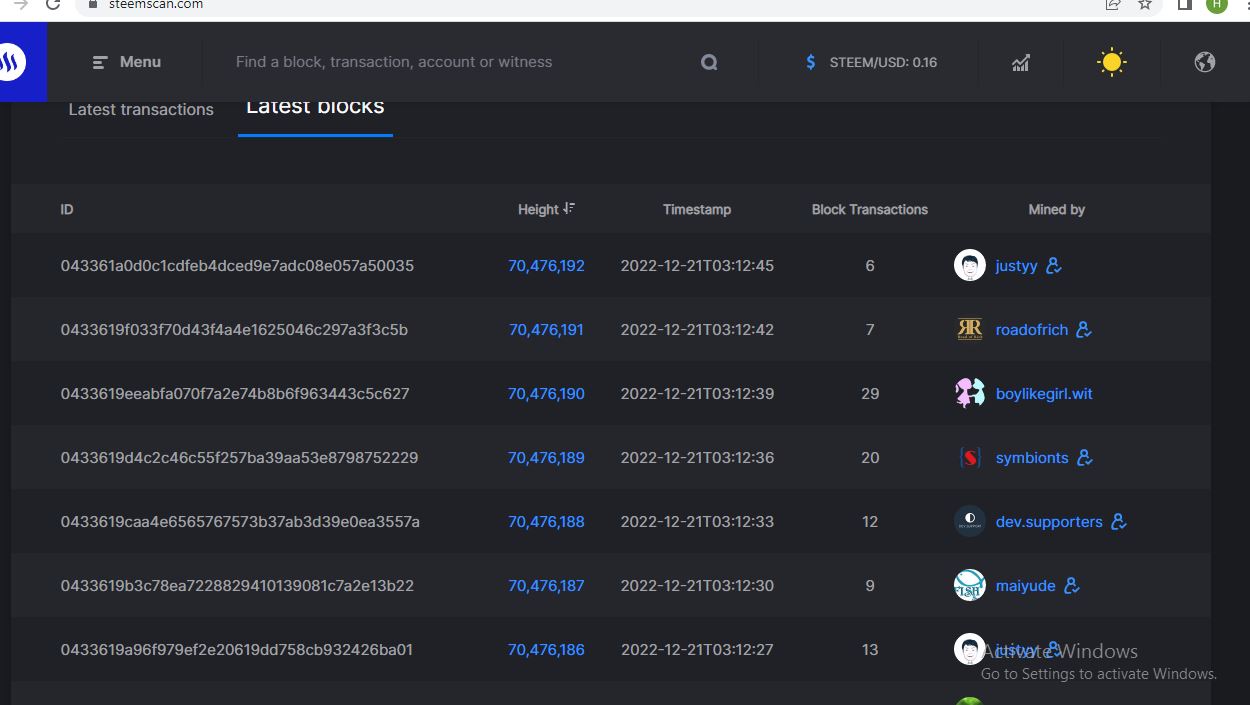Image resolution: width=1250 pixels, height=705 pixels.
Task: Click the ID column header
Action: 67,209
